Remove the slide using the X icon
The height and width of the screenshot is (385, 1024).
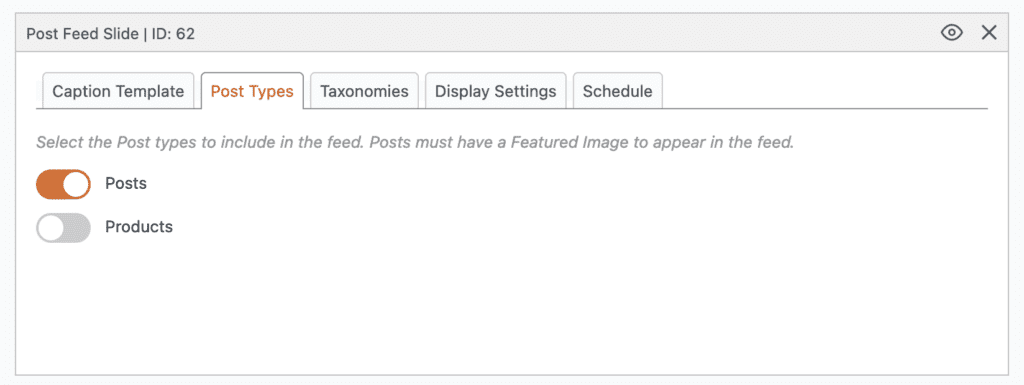(x=989, y=33)
